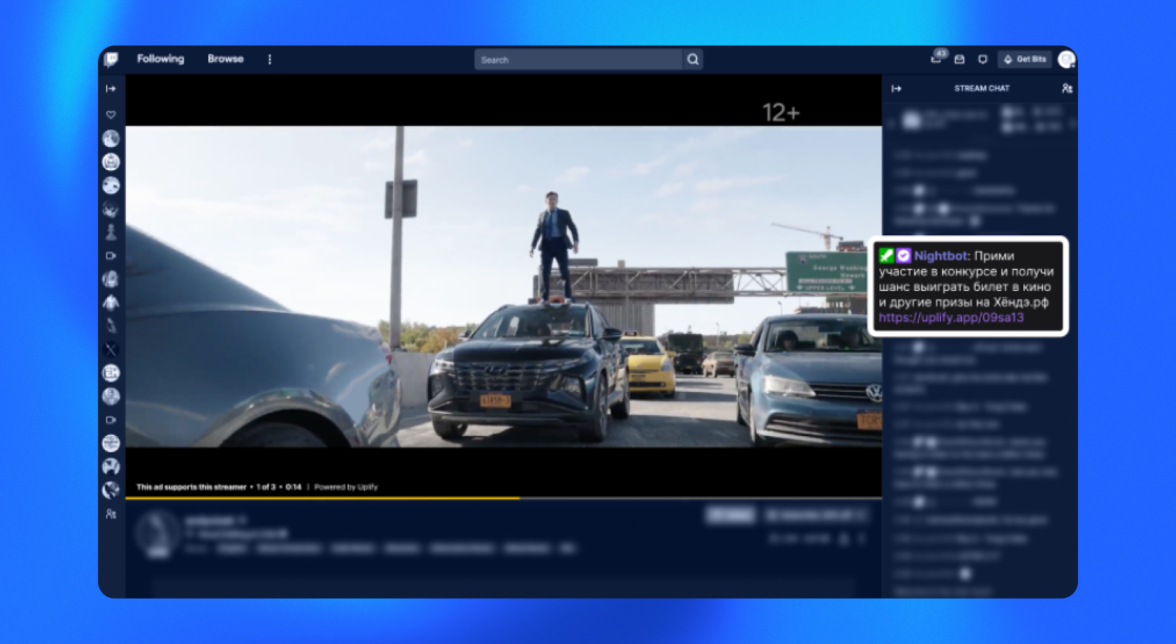This screenshot has width=1176, height=644.
Task: Click the Twitch logo home icon
Action: 111,59
